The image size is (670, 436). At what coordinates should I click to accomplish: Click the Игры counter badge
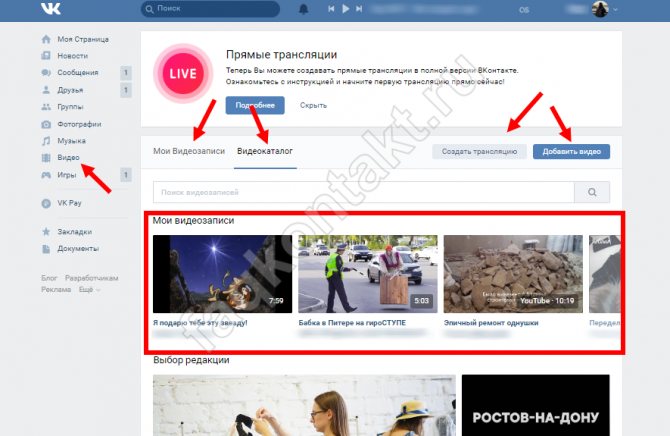126,175
